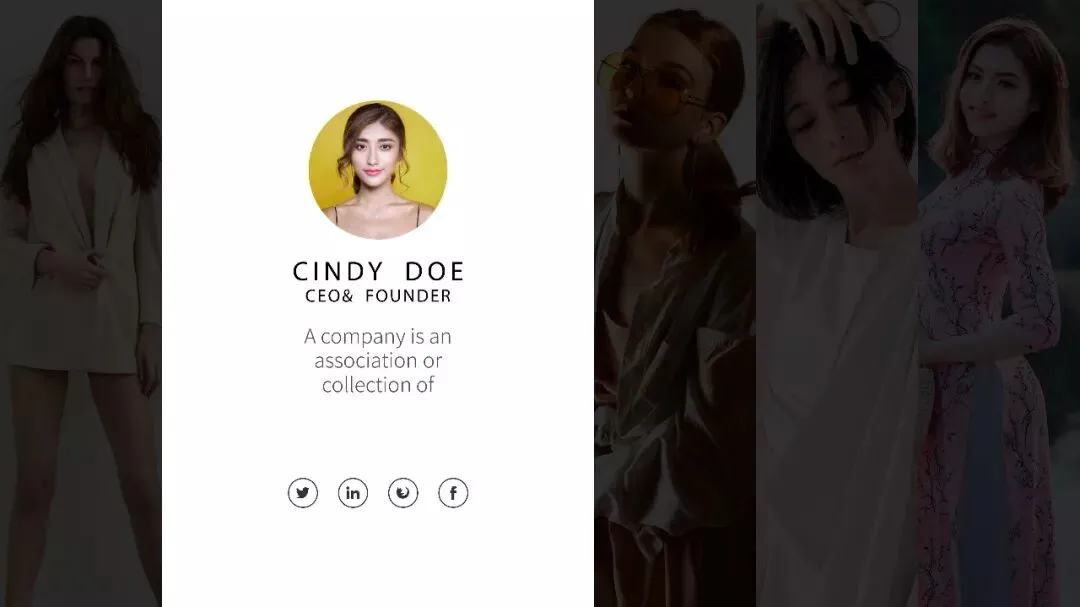Click the text line 'collection of'
This screenshot has width=1080, height=607.
pyautogui.click(x=378, y=385)
